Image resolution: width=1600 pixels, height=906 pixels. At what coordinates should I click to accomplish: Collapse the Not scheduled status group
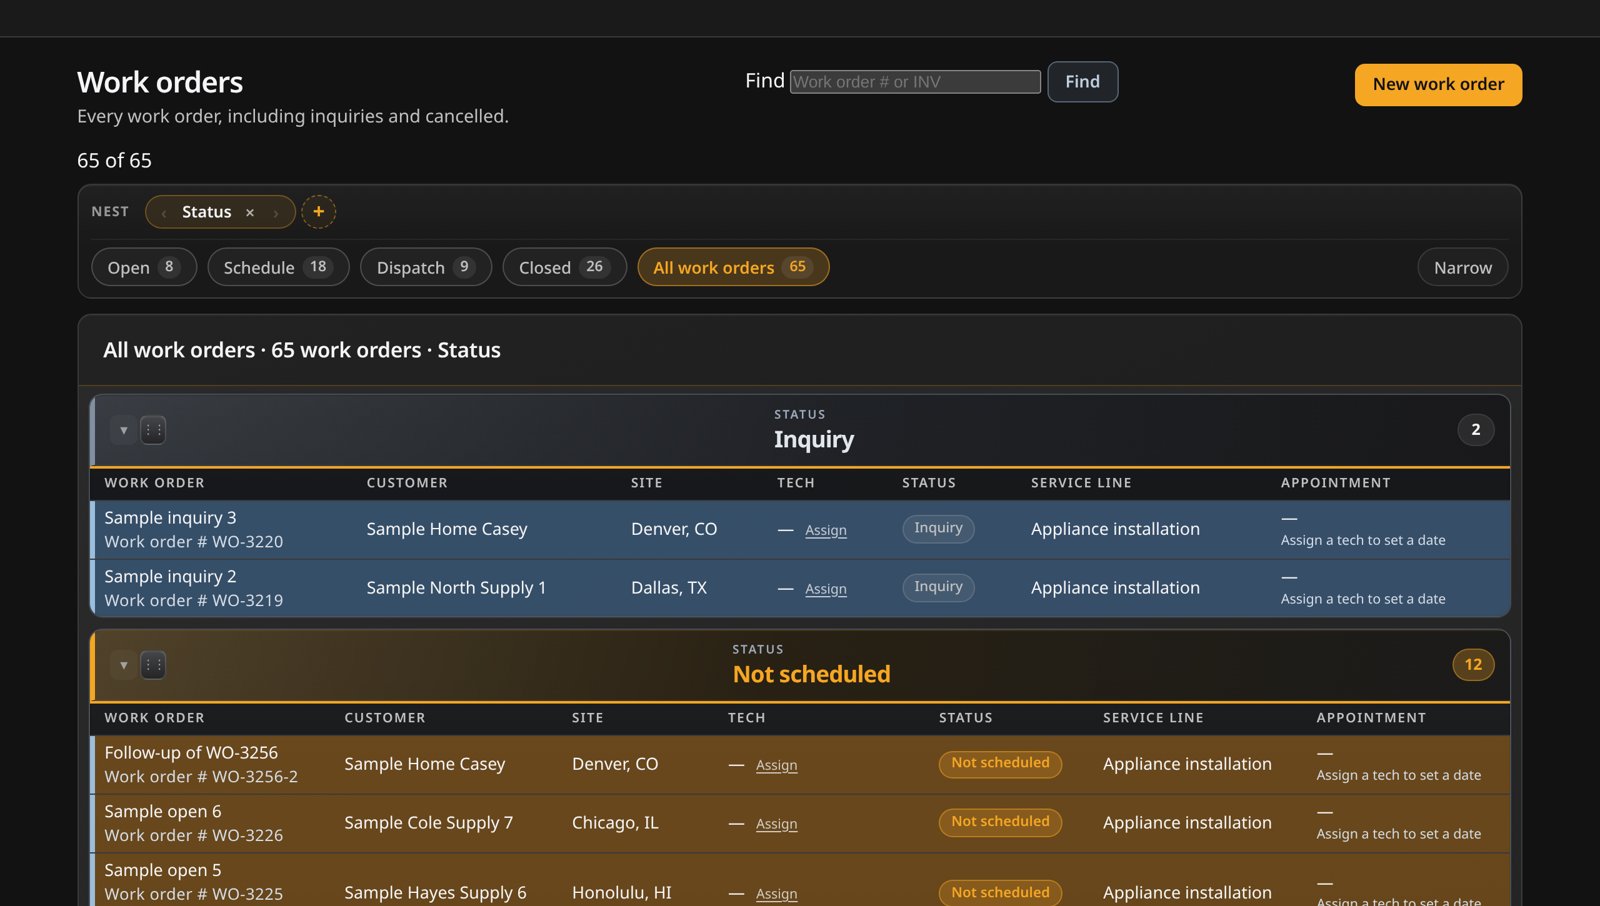click(x=123, y=665)
